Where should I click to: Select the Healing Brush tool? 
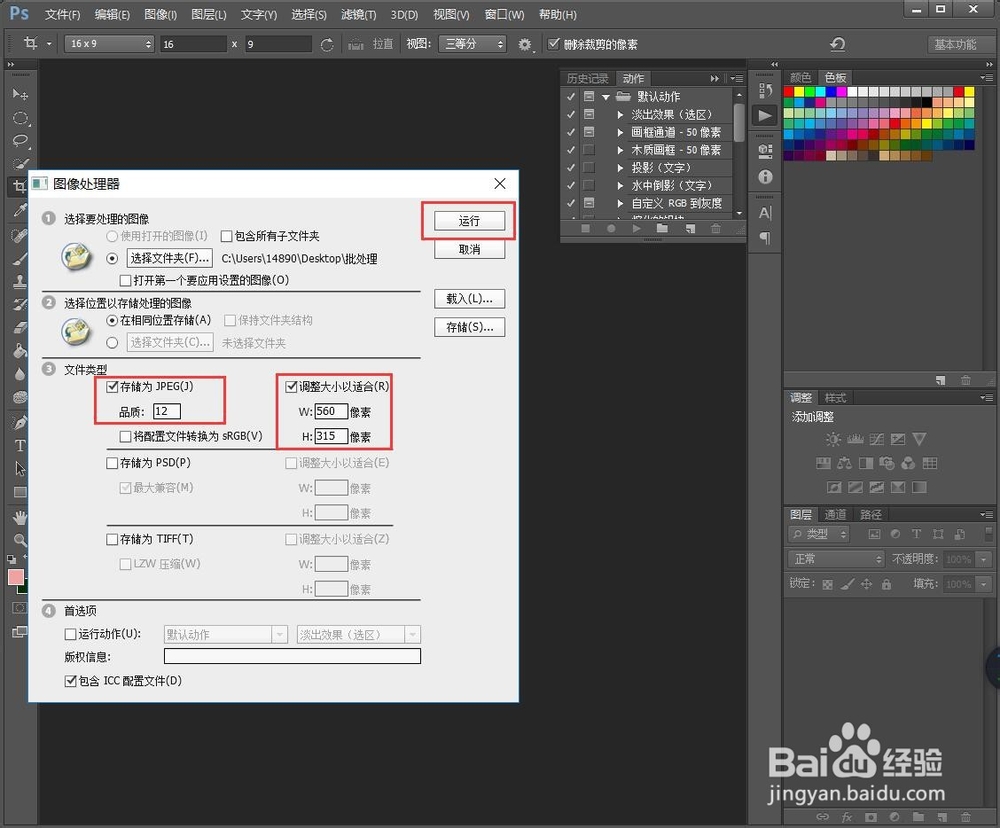[20, 235]
